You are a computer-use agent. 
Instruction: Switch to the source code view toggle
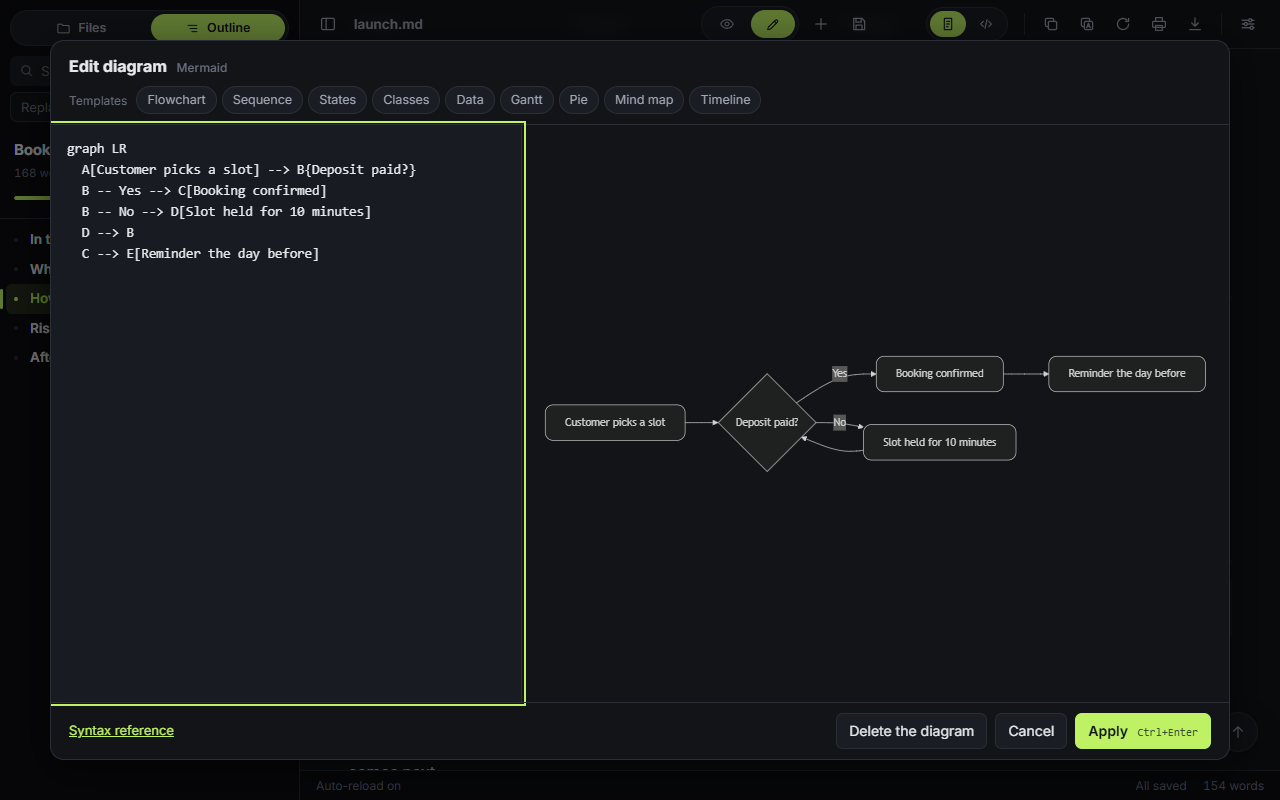tap(986, 24)
